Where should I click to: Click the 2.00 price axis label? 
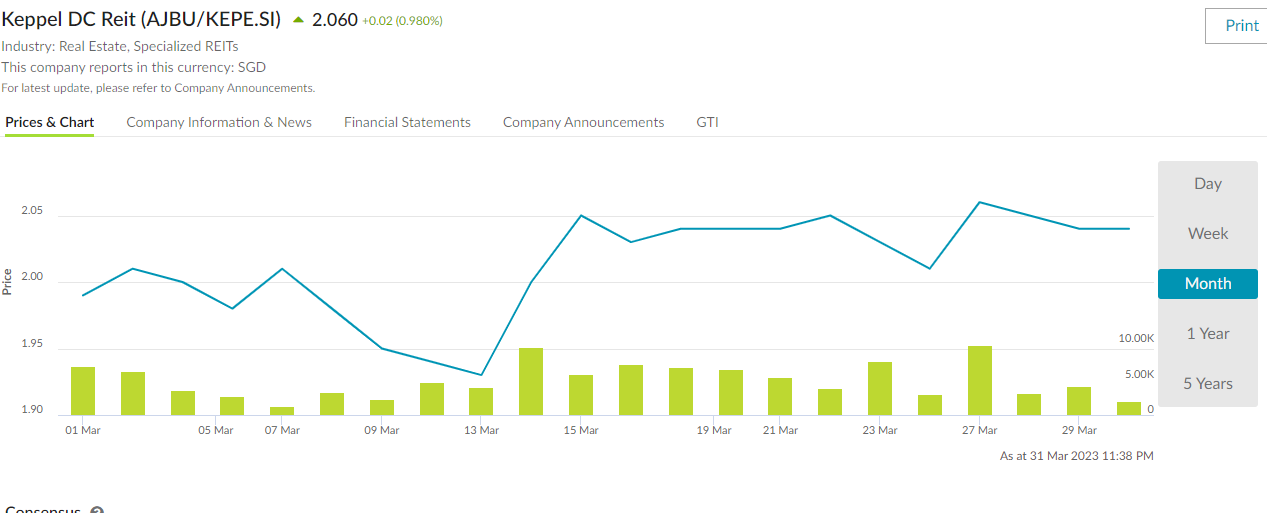pyautogui.click(x=33, y=278)
